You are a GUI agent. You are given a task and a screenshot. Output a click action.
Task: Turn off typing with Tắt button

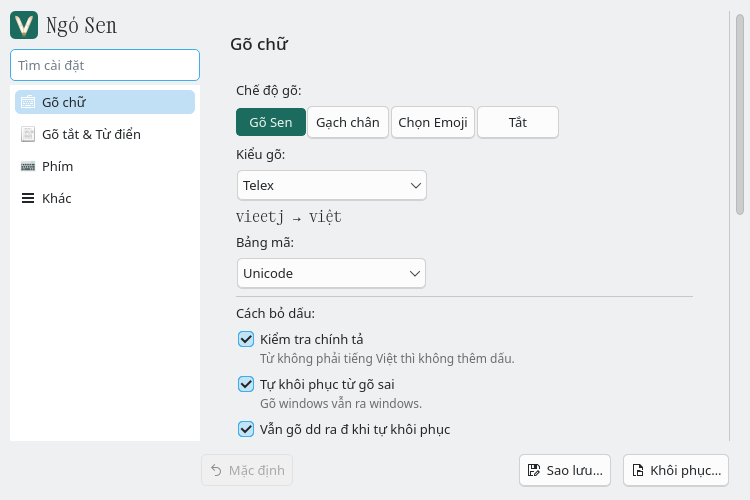point(518,122)
